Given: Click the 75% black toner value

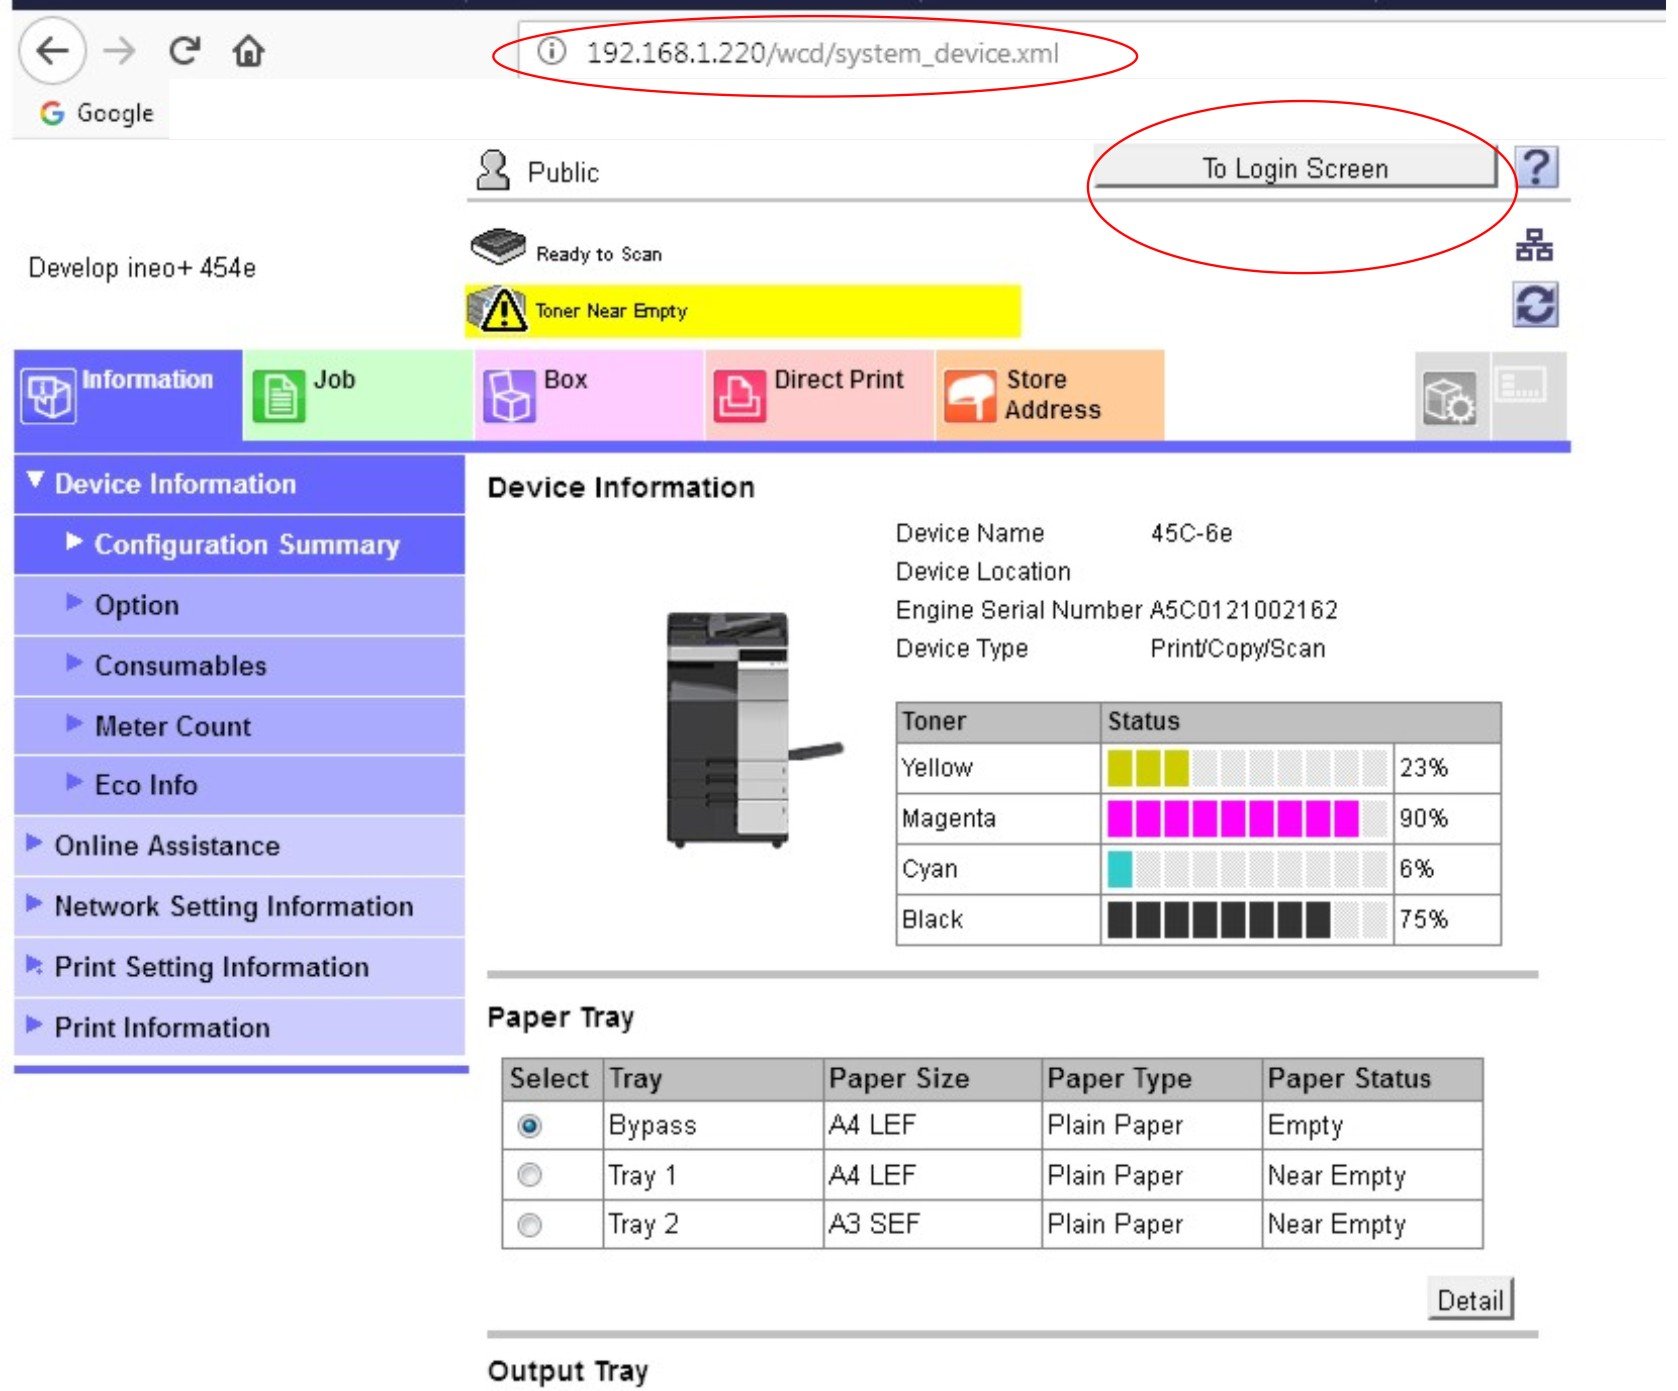Looking at the screenshot, I should (1423, 919).
